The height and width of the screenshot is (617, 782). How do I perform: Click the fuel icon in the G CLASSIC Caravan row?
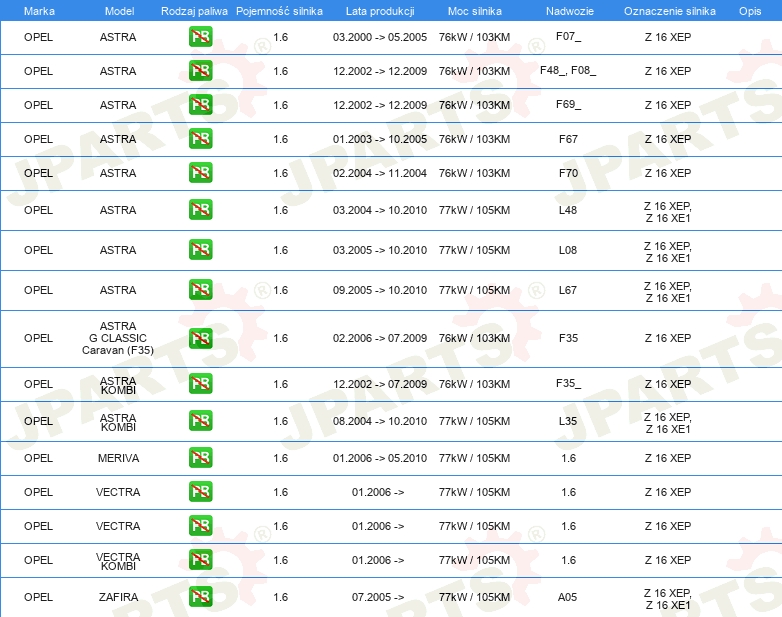pyautogui.click(x=200, y=338)
